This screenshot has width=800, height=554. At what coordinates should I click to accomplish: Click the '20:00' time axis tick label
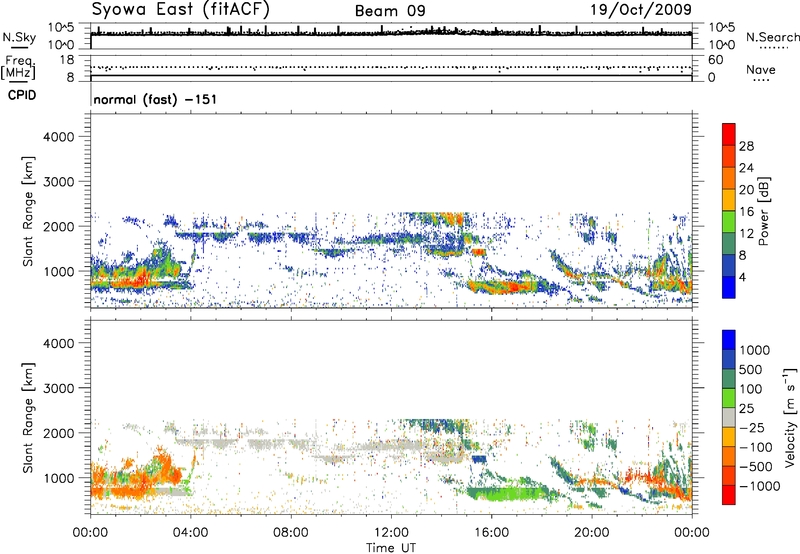591,533
